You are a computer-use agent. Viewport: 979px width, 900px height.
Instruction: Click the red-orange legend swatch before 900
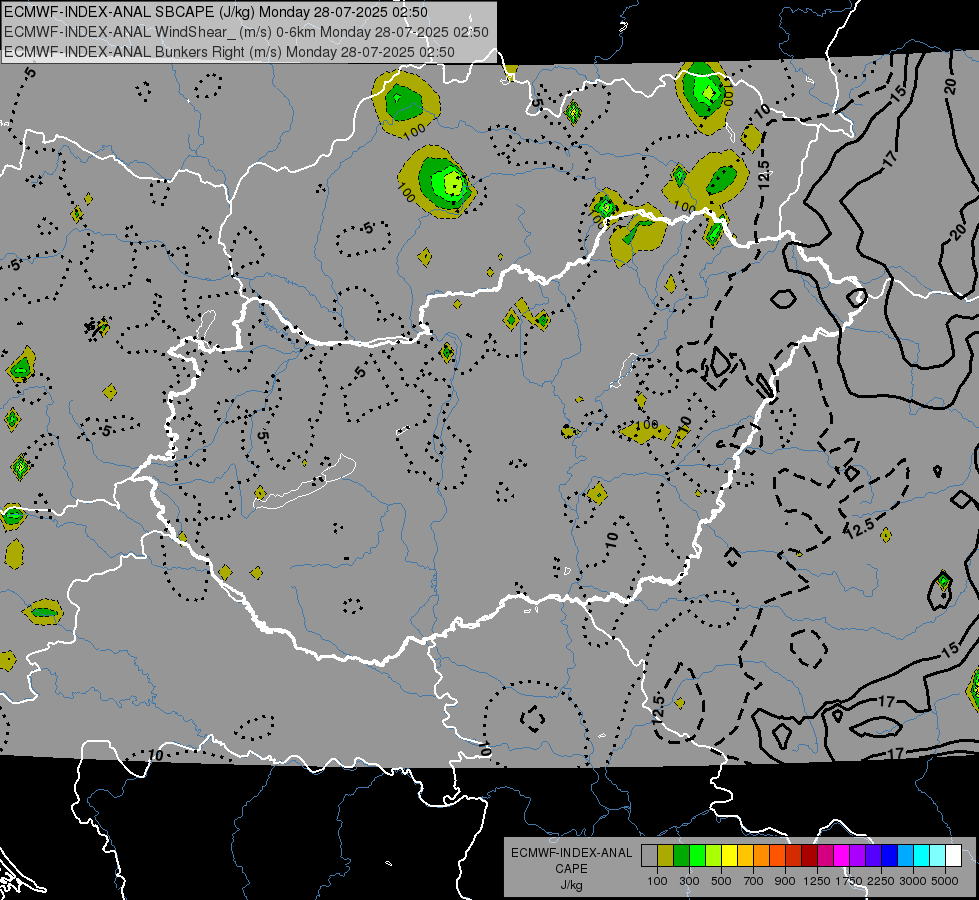pos(777,856)
